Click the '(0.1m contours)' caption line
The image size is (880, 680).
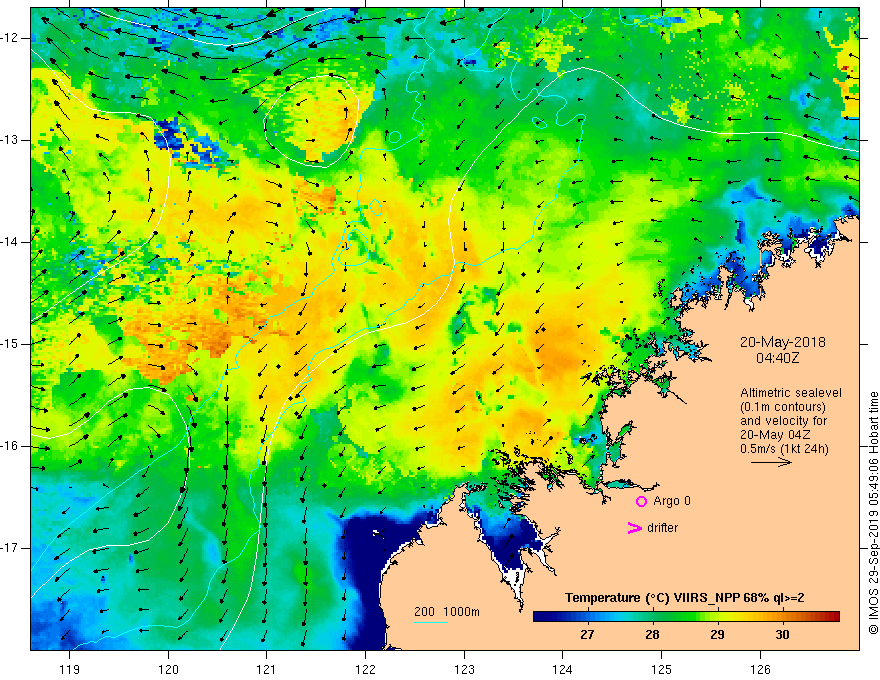pyautogui.click(x=783, y=407)
